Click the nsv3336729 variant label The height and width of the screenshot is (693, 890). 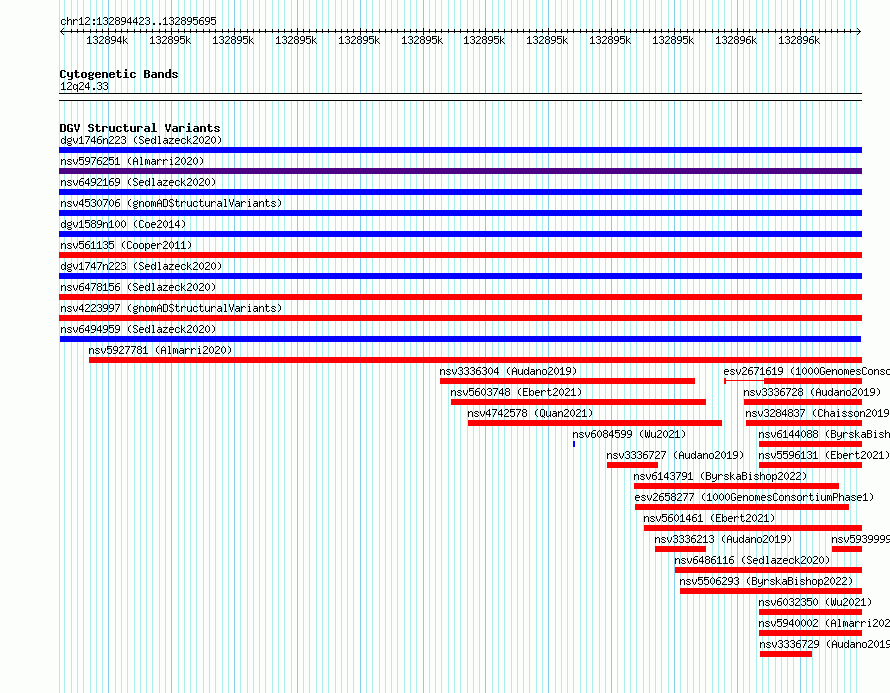click(x=825, y=644)
